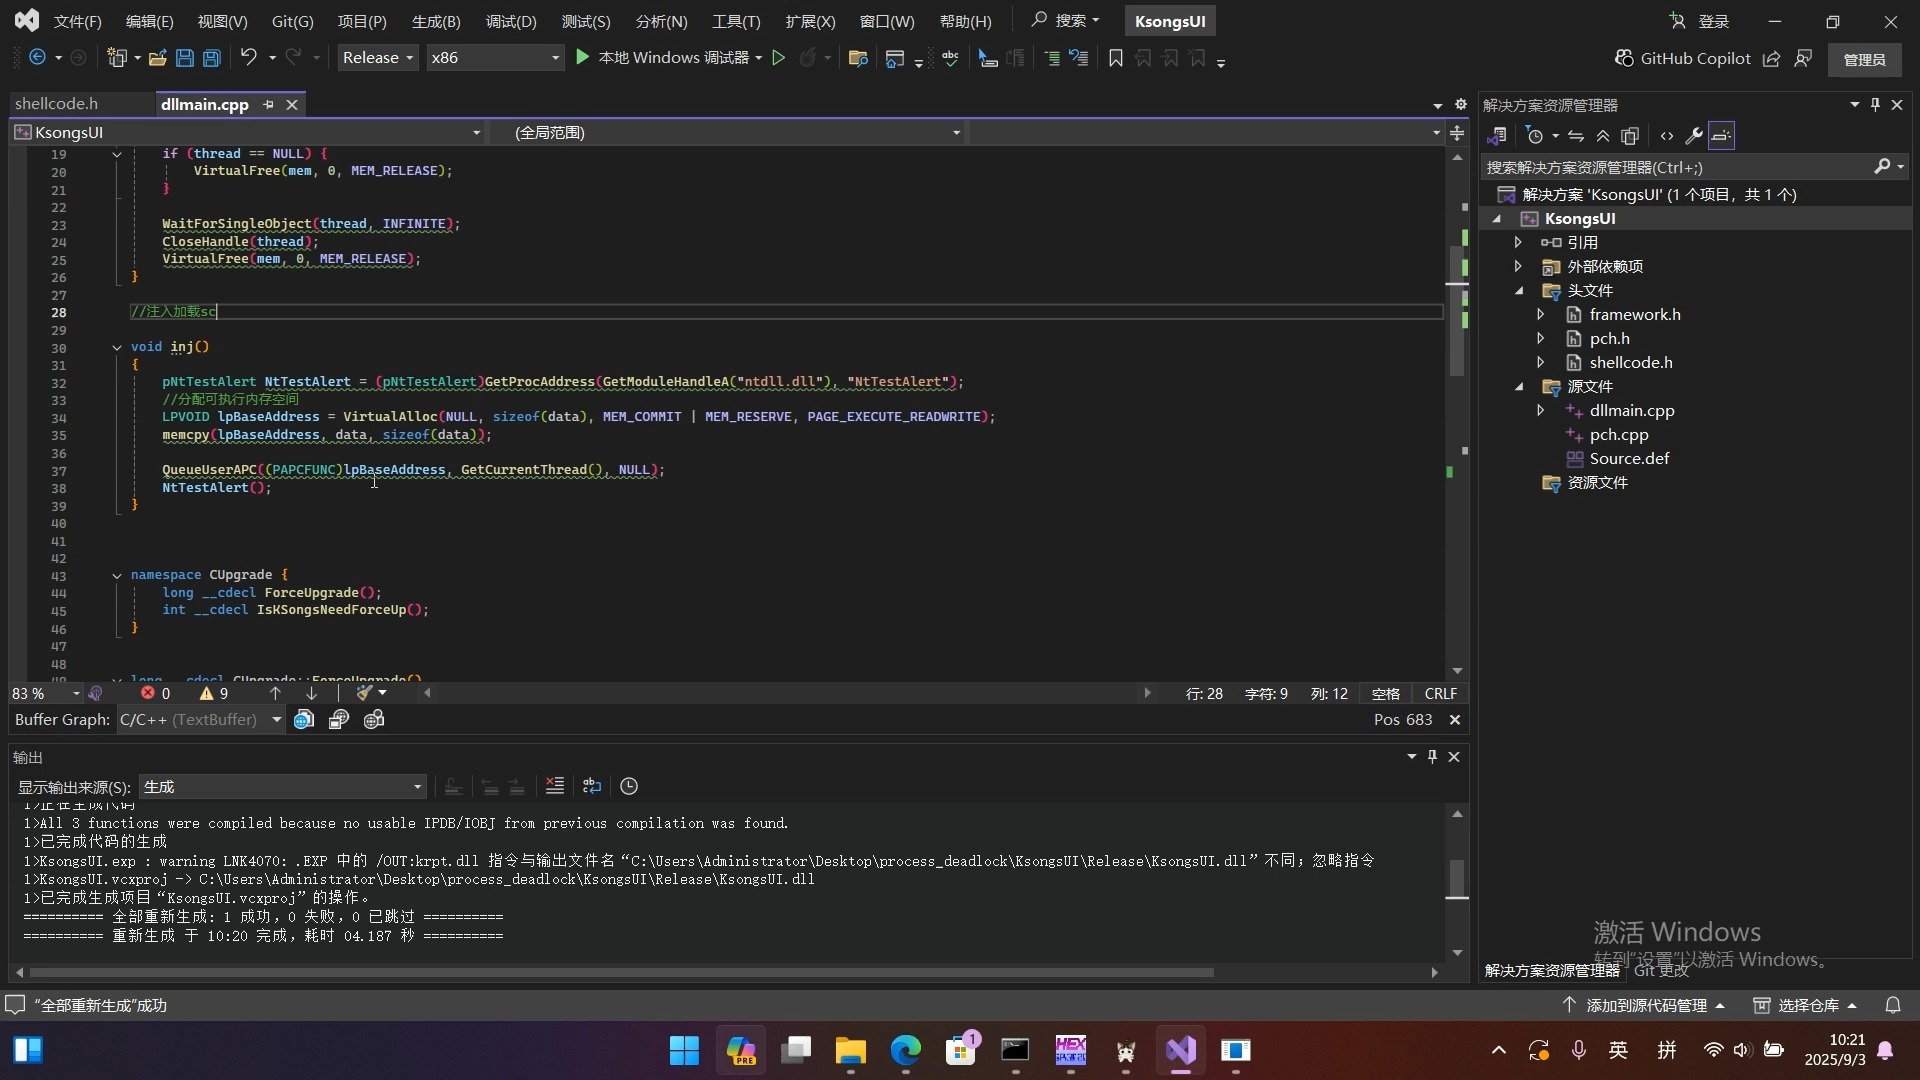Select shellcode.h in Solution Explorer
Image resolution: width=1920 pixels, height=1080 pixels.
click(1630, 362)
